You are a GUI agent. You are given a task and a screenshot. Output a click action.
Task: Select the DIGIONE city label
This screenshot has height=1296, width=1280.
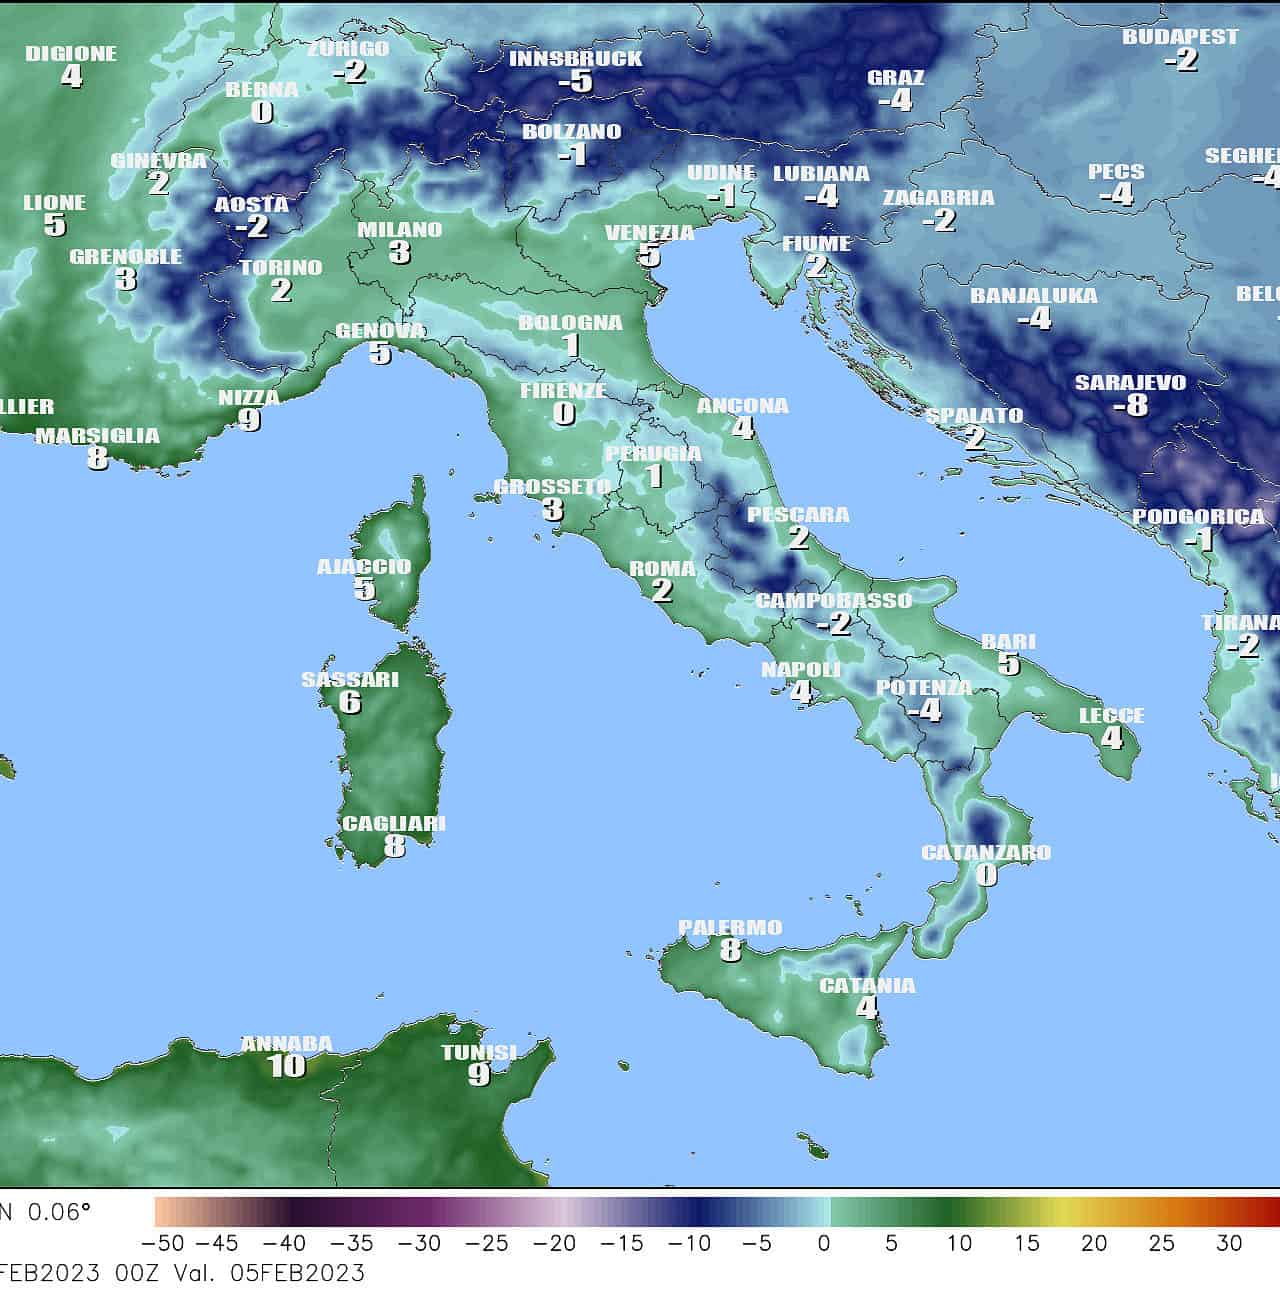pyautogui.click(x=71, y=53)
